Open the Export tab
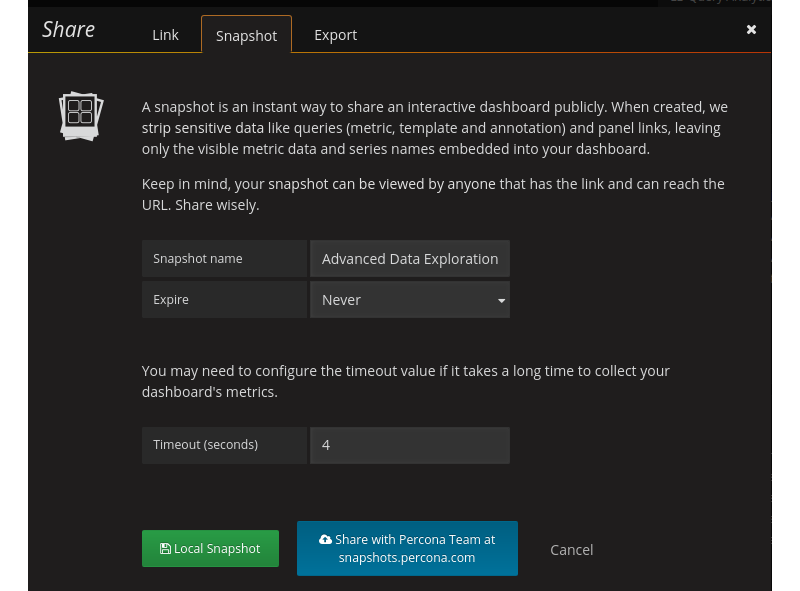Image resolution: width=800 pixels, height=591 pixels. coord(335,35)
